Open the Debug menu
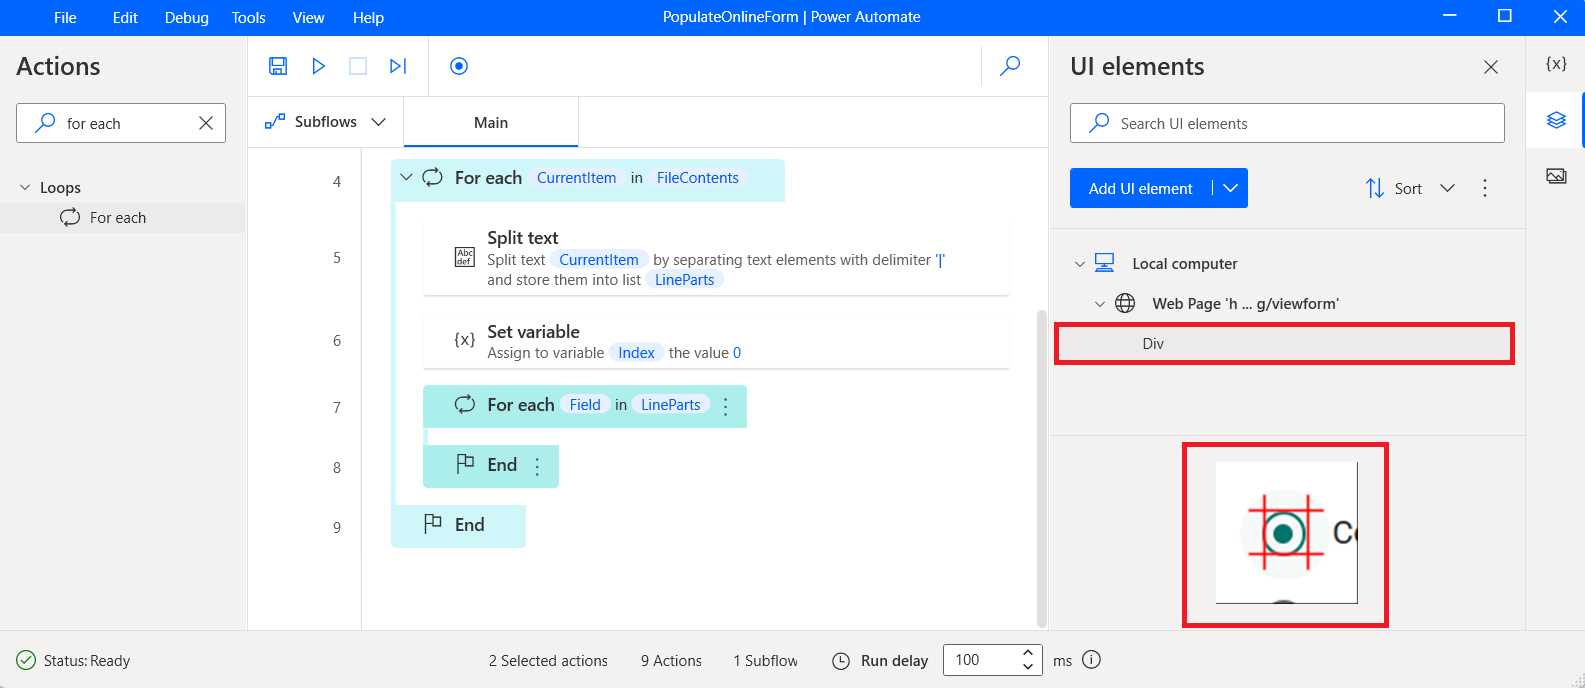1585x688 pixels. tap(187, 17)
